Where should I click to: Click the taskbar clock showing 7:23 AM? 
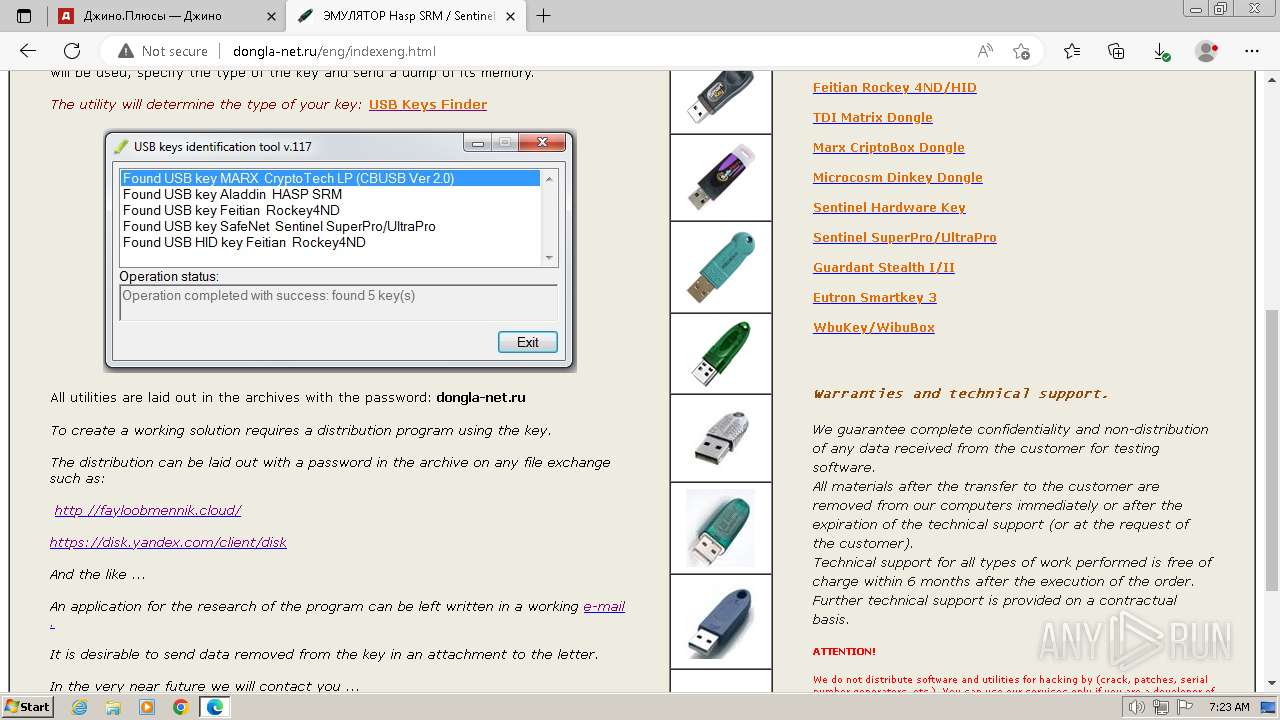coord(1229,707)
